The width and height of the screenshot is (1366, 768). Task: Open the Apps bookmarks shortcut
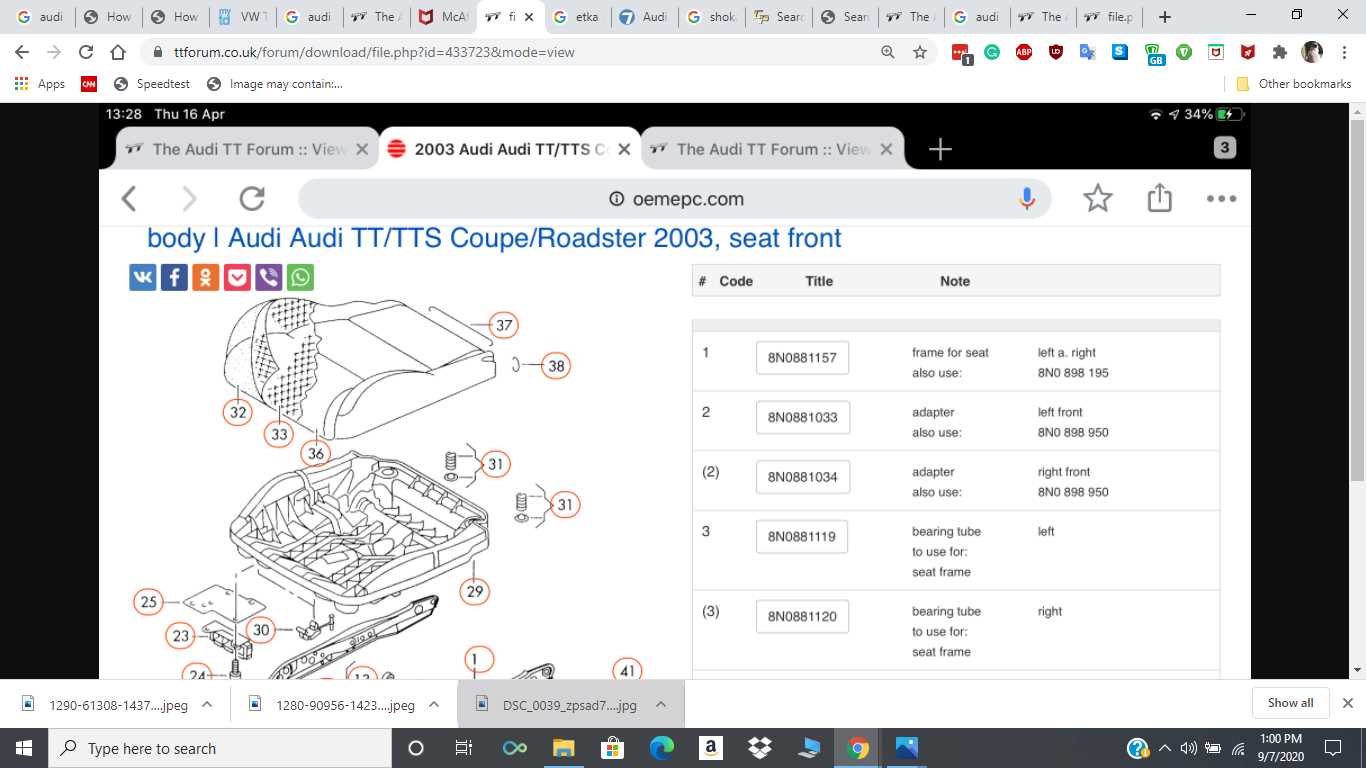tap(40, 84)
